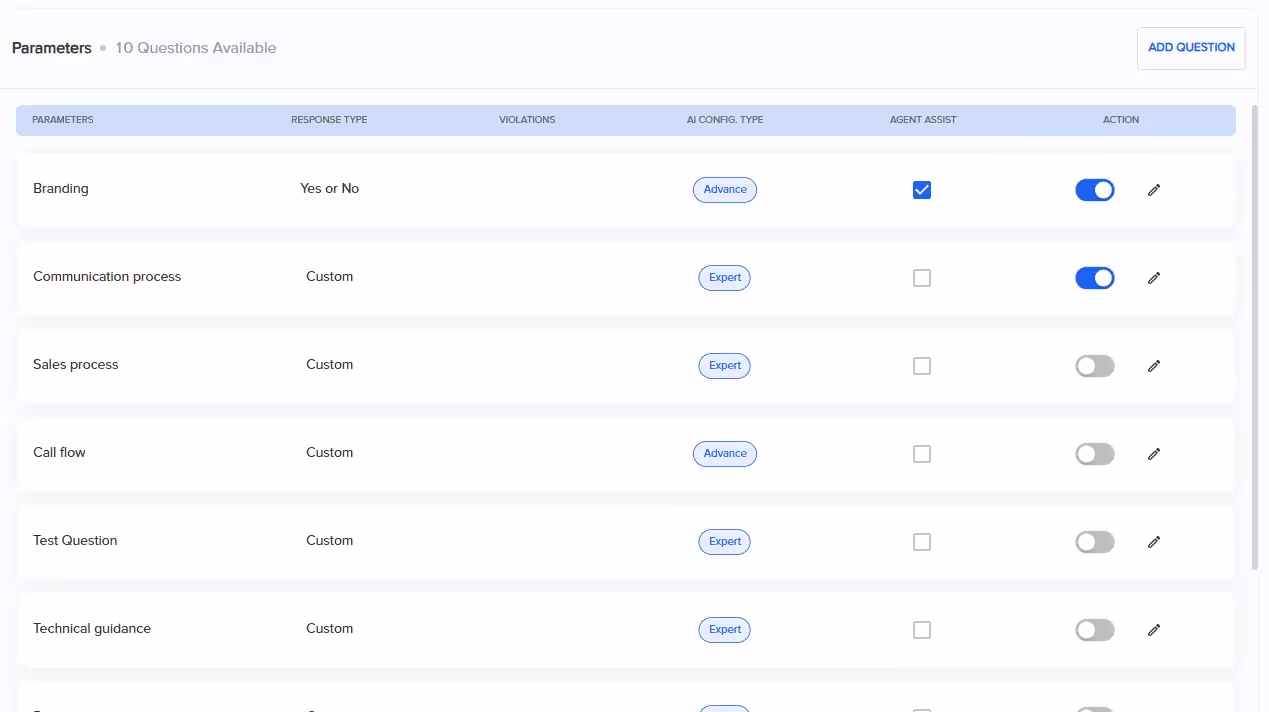Check Agent Assist for Communication process
This screenshot has width=1269, height=712.
(922, 278)
